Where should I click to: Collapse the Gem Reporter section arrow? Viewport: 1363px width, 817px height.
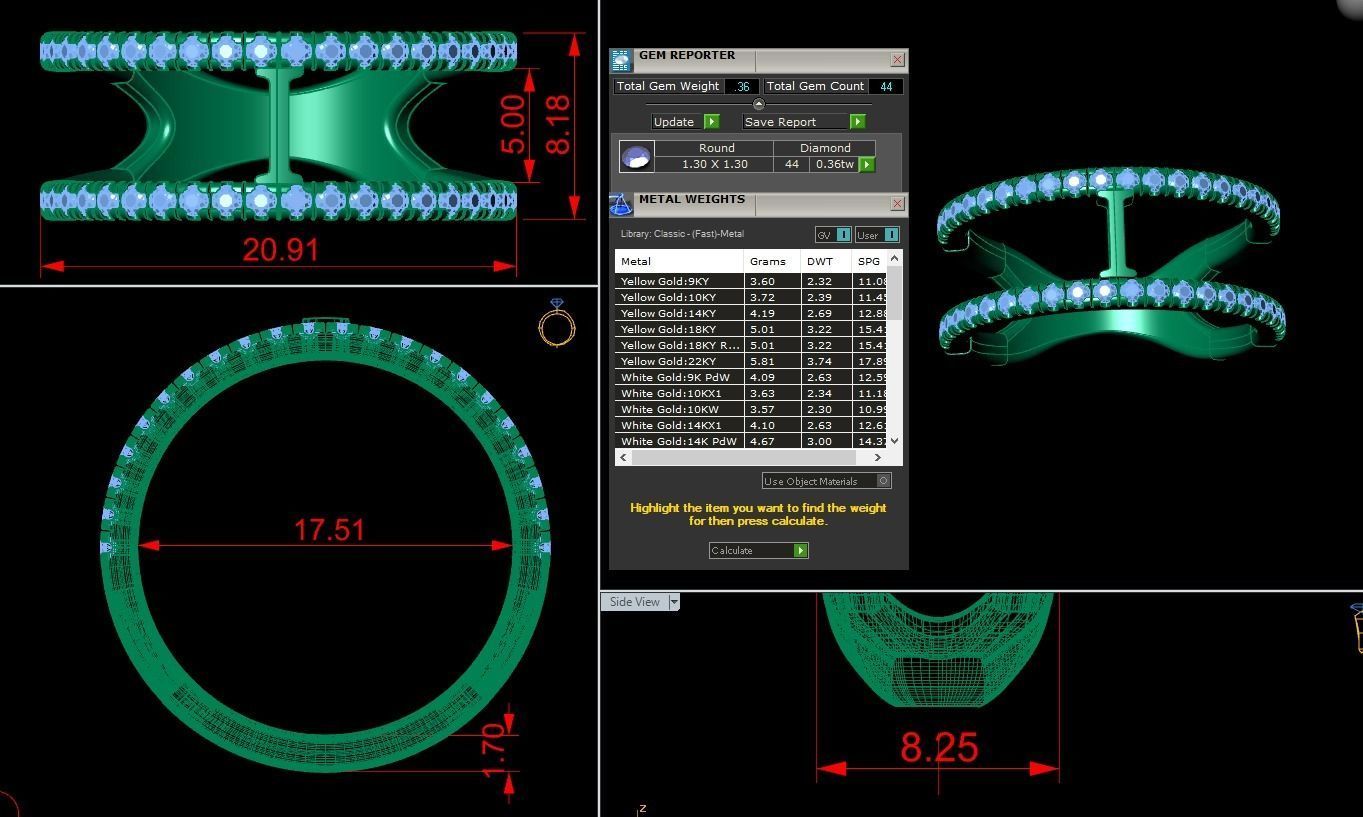[758, 104]
